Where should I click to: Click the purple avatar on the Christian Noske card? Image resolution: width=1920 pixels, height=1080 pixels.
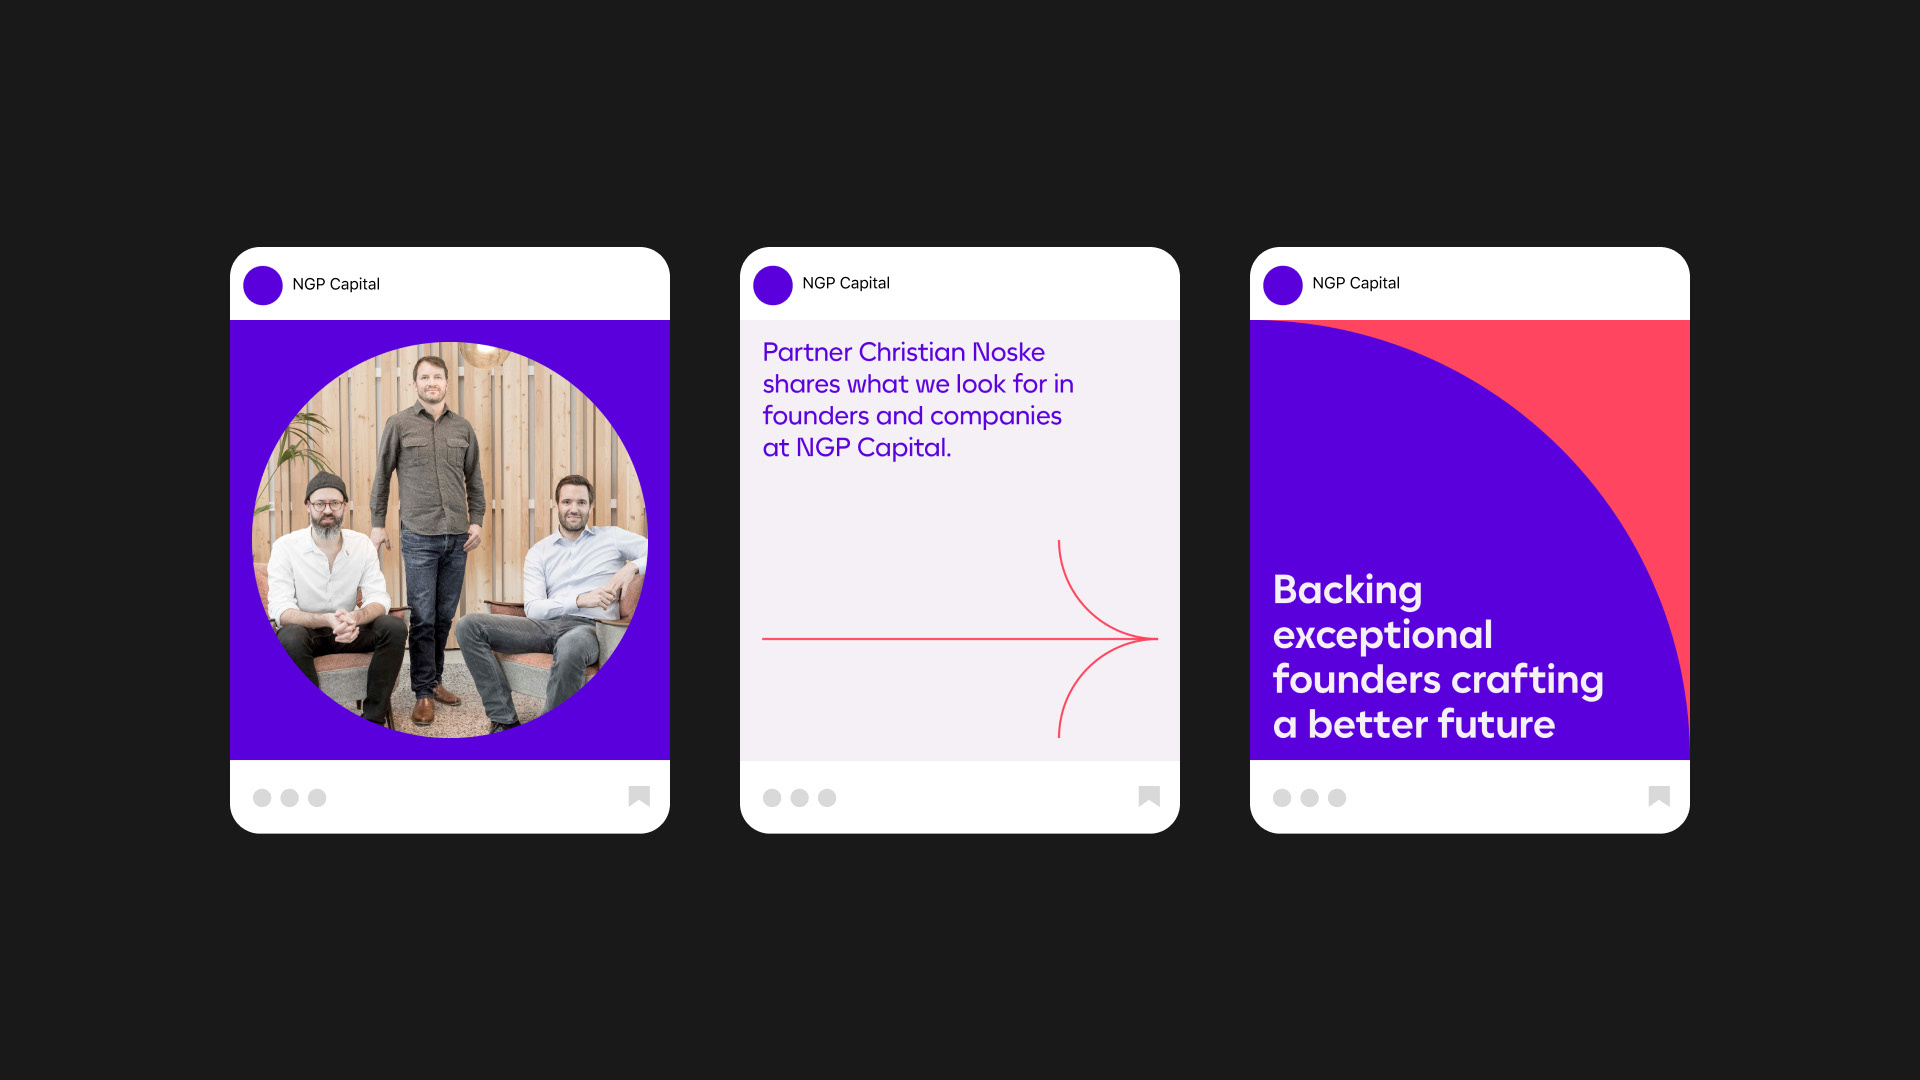pyautogui.click(x=773, y=285)
